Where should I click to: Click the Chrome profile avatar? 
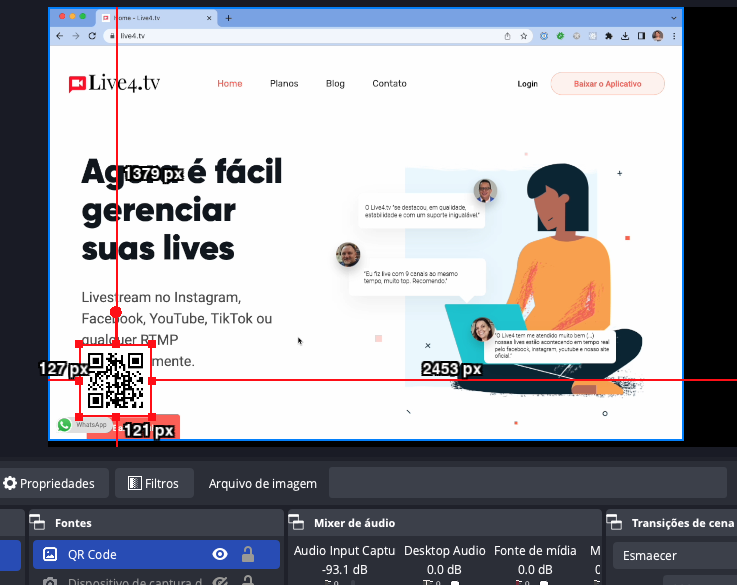click(x=658, y=36)
